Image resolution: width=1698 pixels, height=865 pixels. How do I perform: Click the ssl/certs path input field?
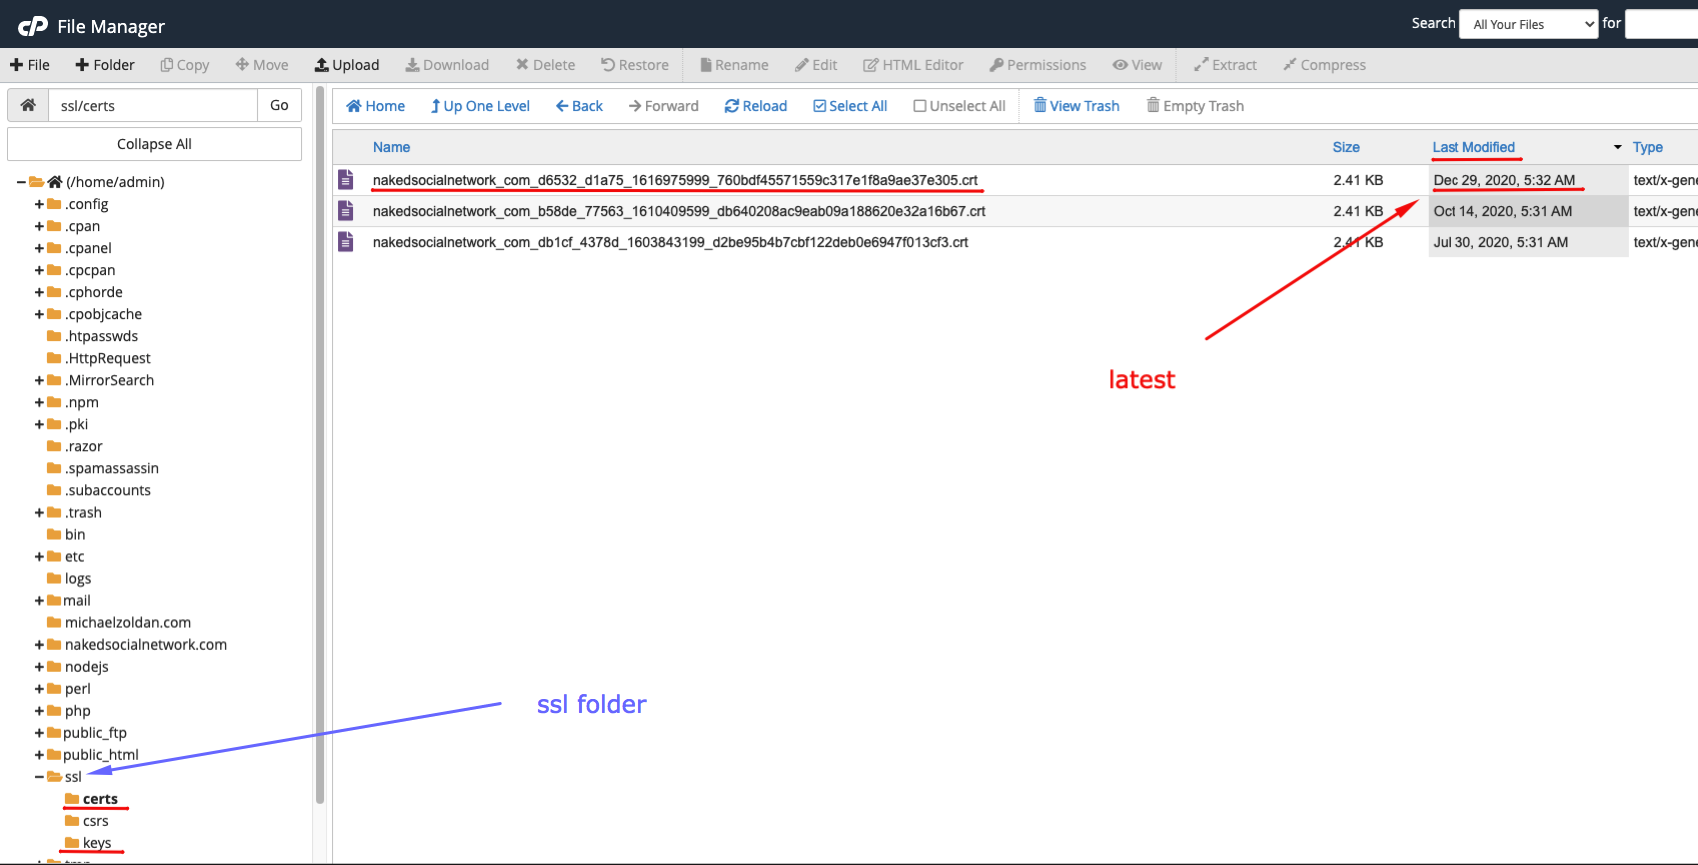click(x=153, y=105)
